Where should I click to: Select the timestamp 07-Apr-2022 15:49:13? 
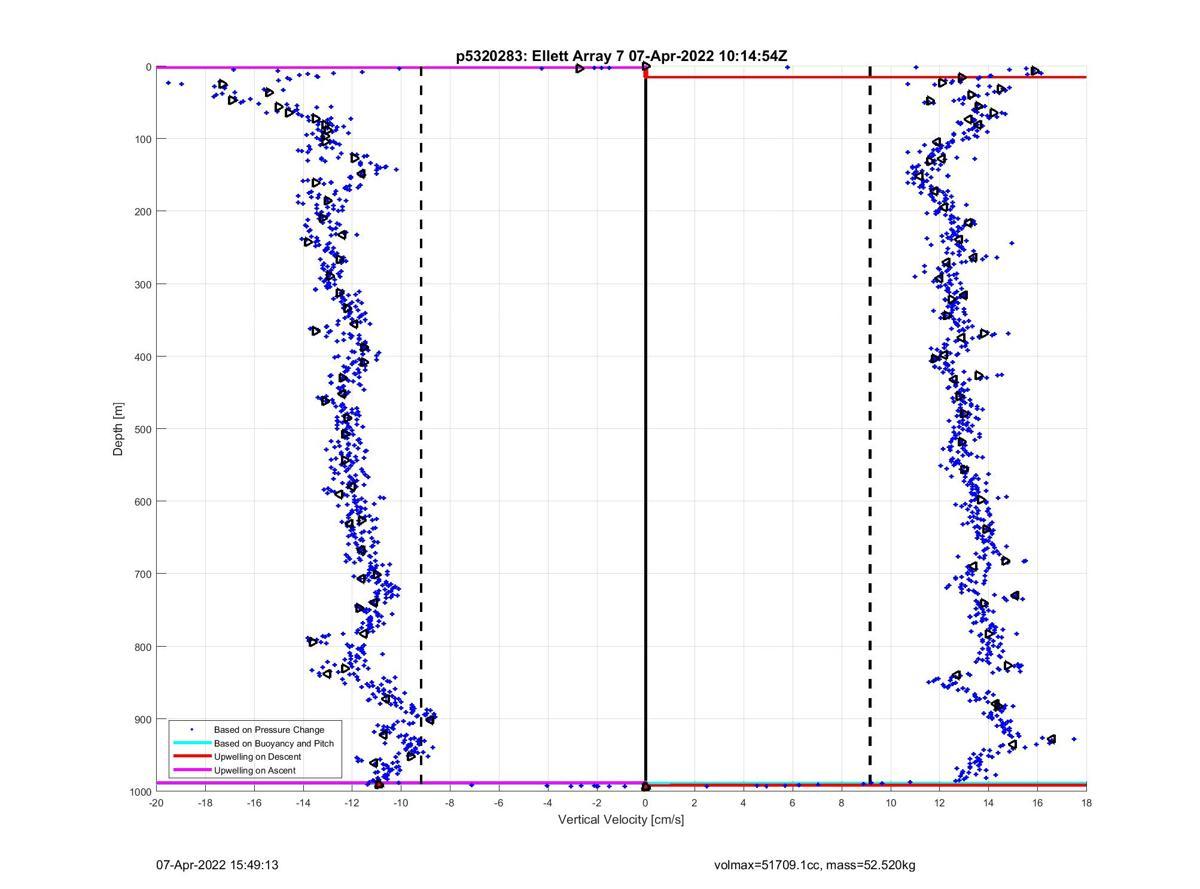217,864
